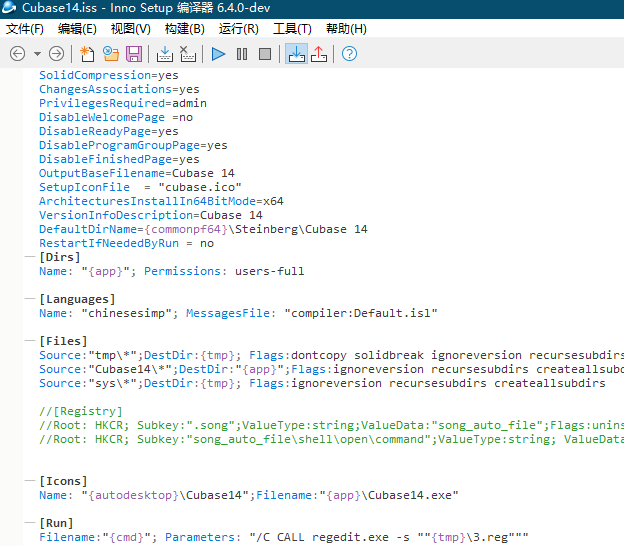This screenshot has height=546, width=624.
Task: Click the Source:"Cubase14\*" line
Action: pos(332,369)
